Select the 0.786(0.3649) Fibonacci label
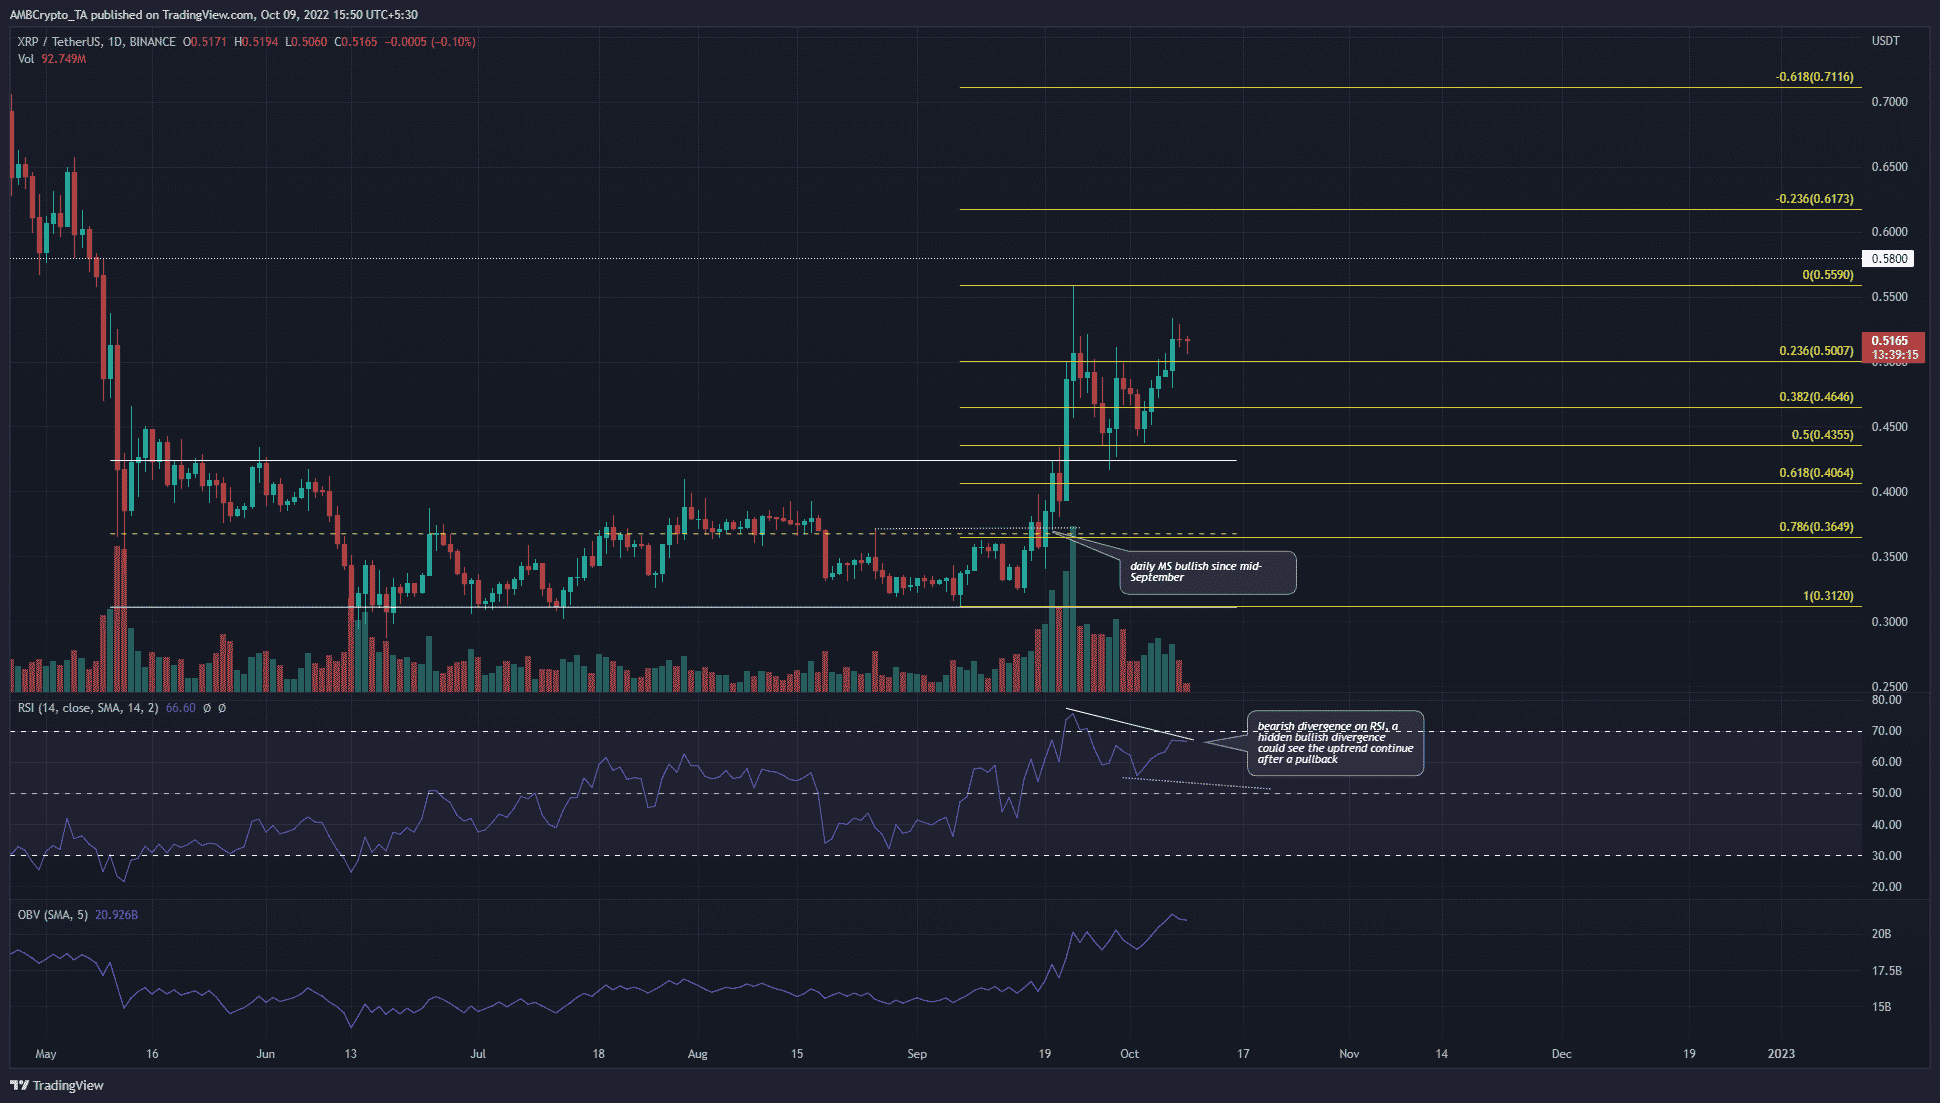 (x=1816, y=526)
